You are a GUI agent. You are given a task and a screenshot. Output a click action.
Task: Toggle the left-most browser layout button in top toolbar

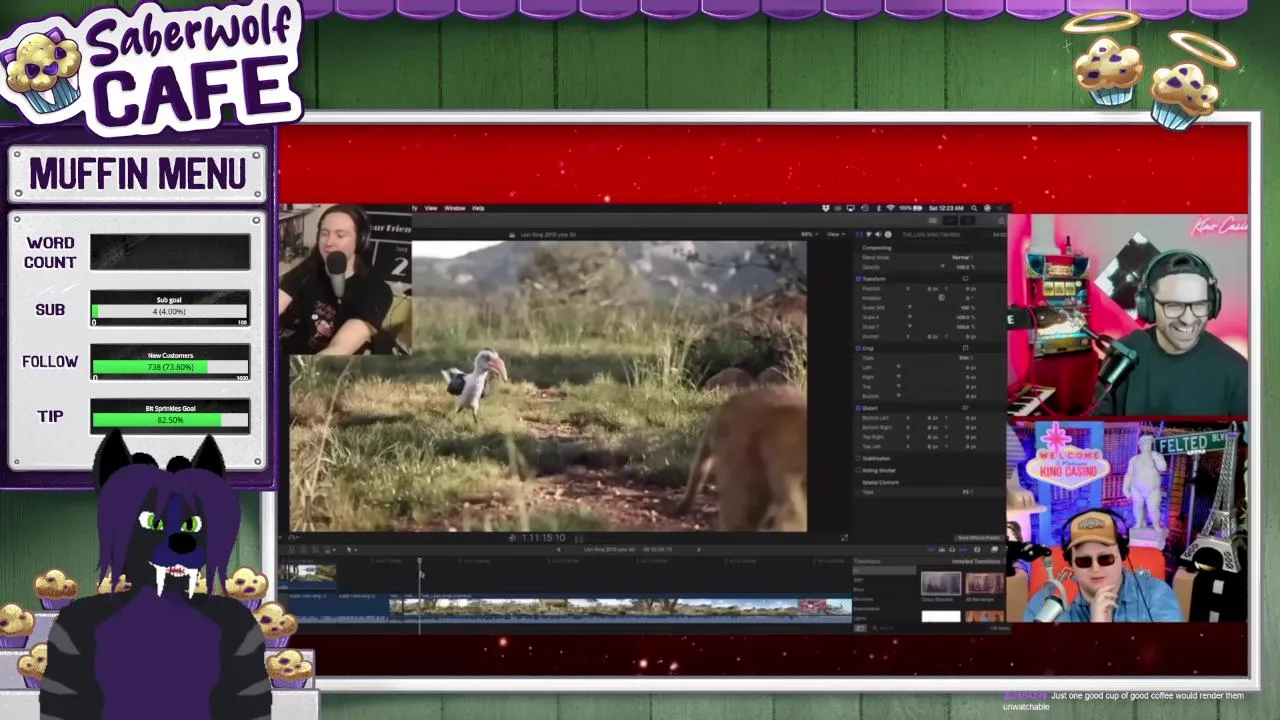(933, 220)
